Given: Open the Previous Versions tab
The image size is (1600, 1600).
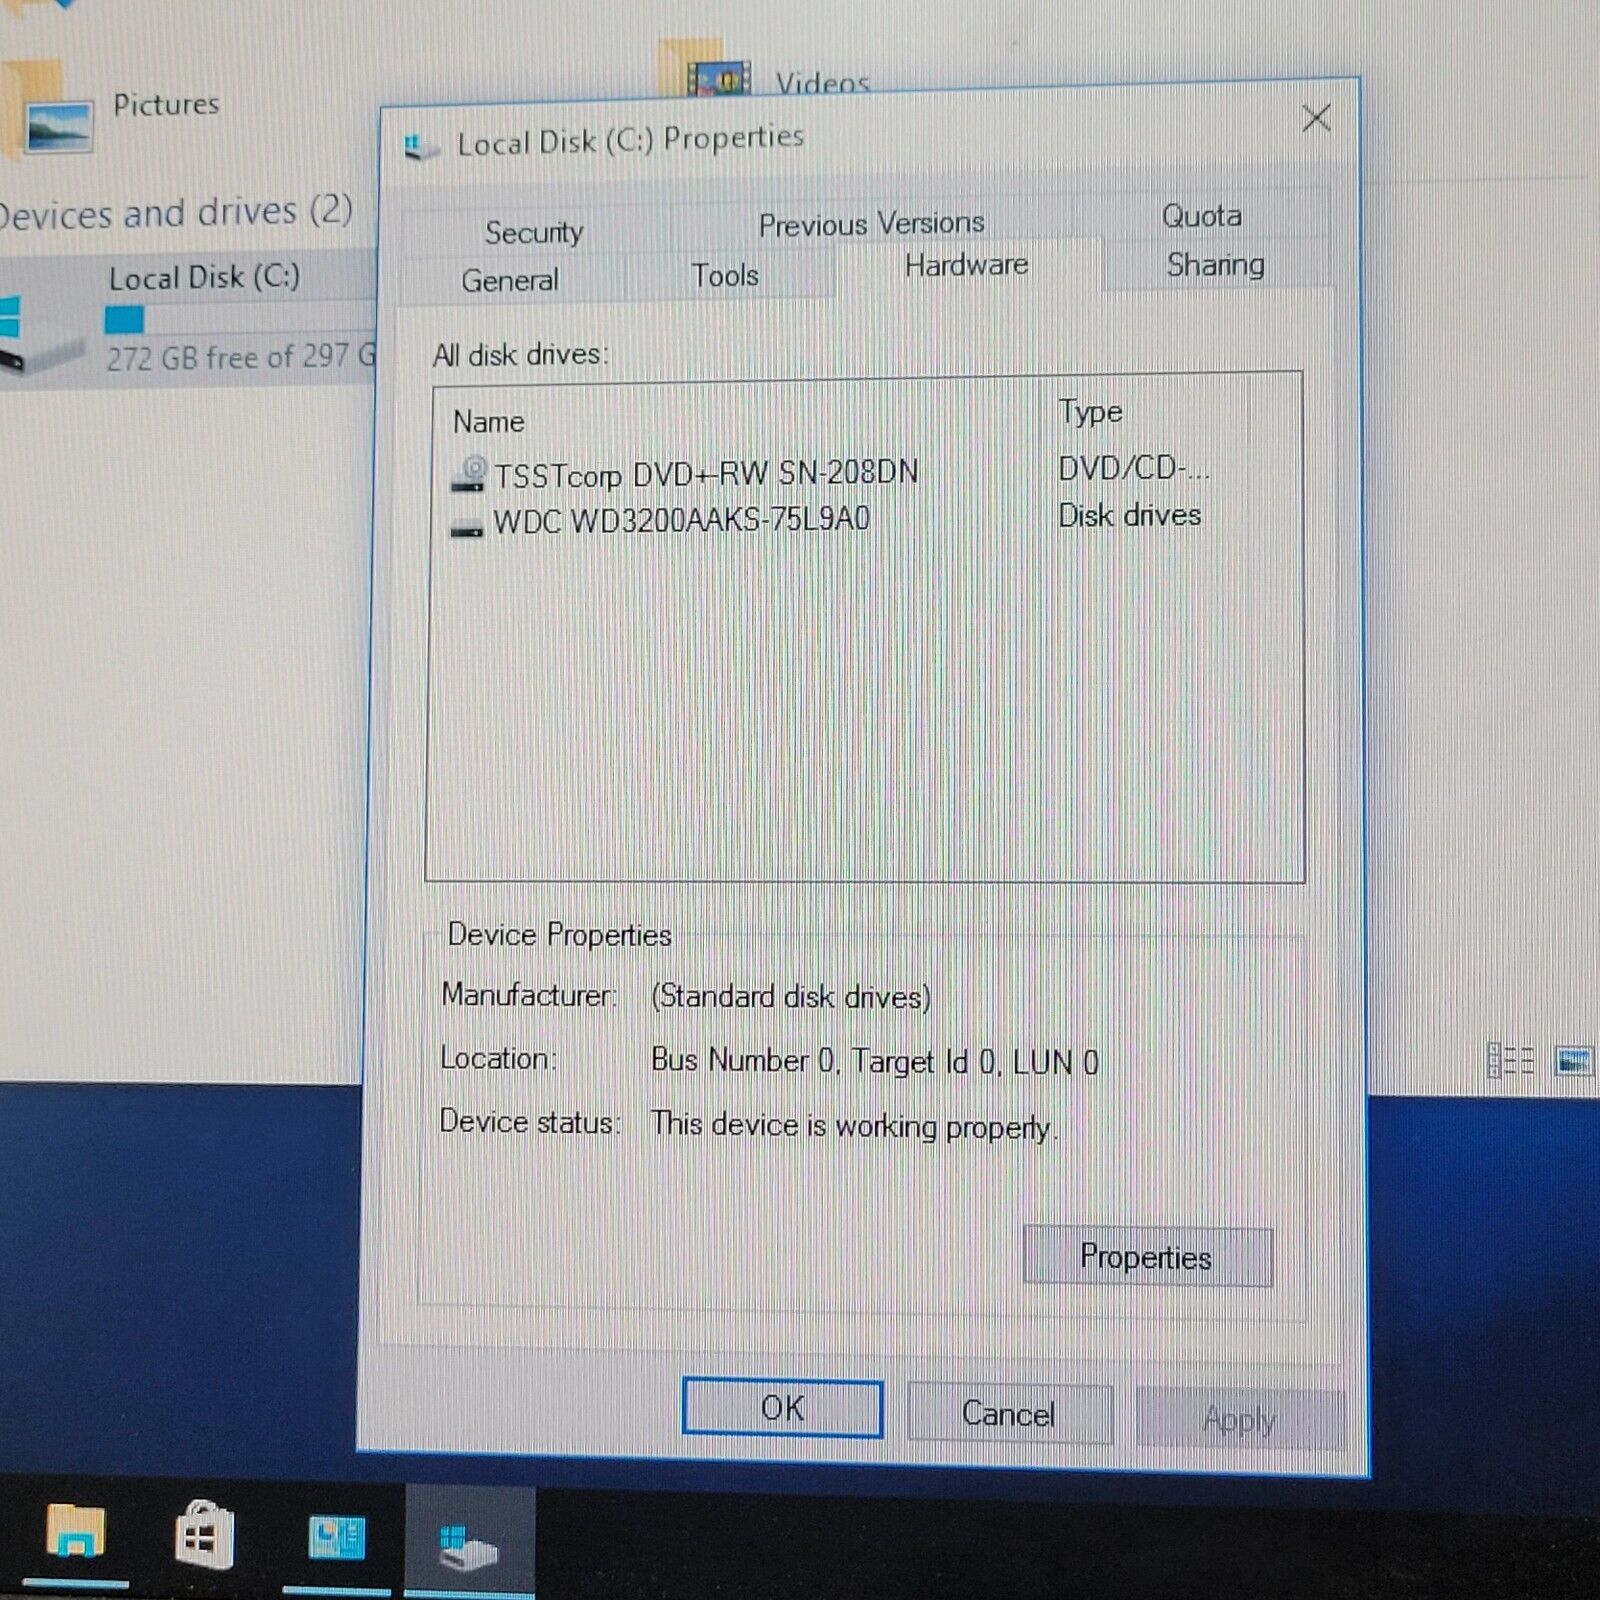Looking at the screenshot, I should [871, 224].
